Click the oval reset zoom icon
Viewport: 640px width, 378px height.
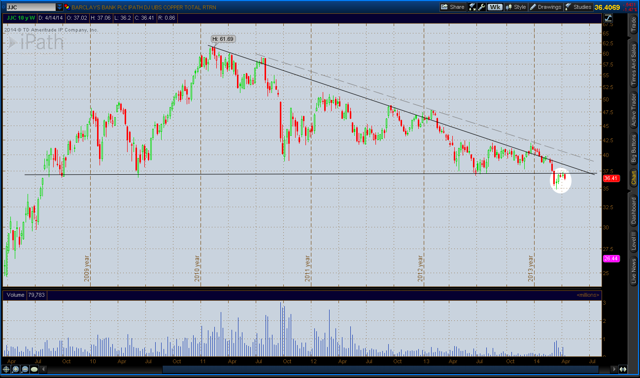(34, 369)
